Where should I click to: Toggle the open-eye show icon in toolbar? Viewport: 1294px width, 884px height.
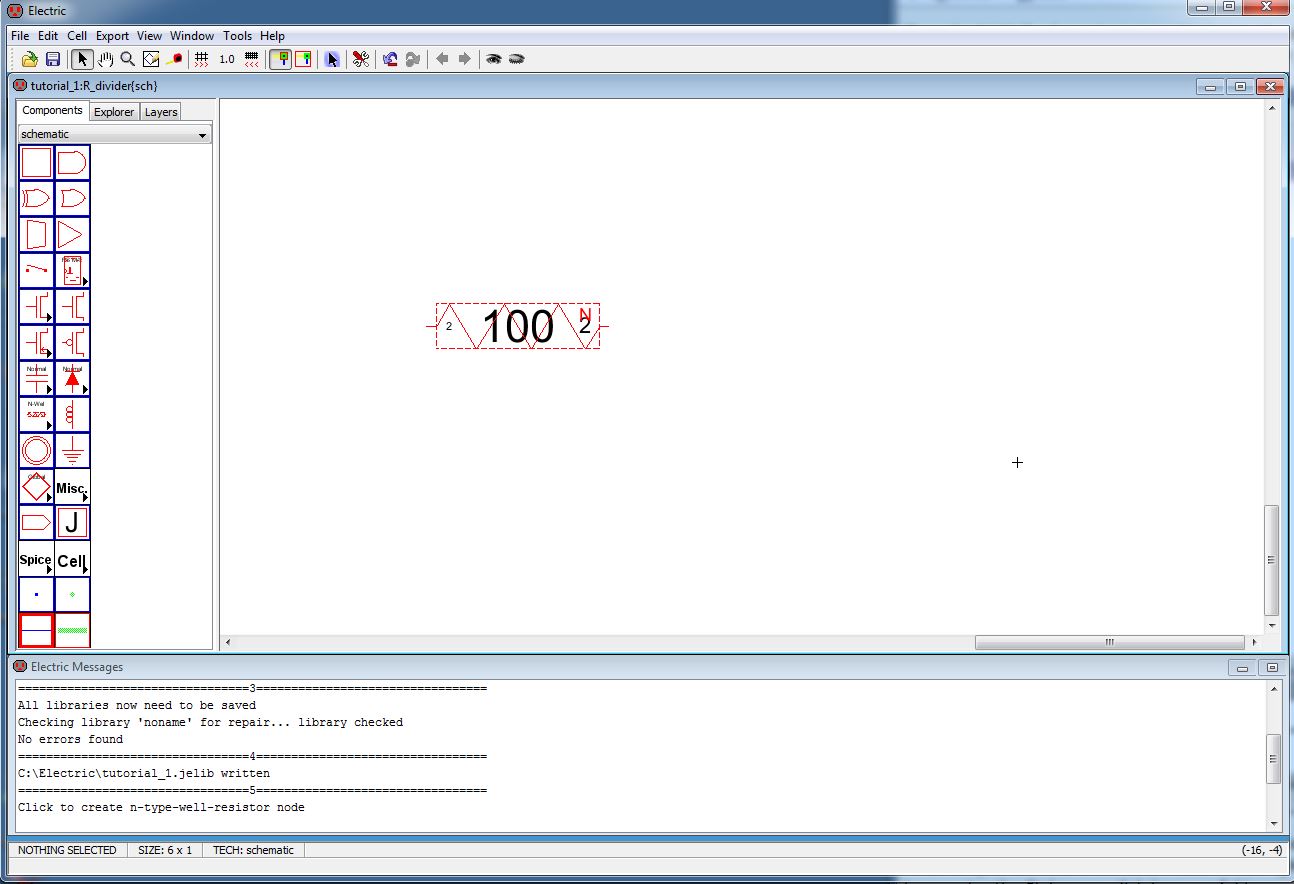click(x=493, y=59)
